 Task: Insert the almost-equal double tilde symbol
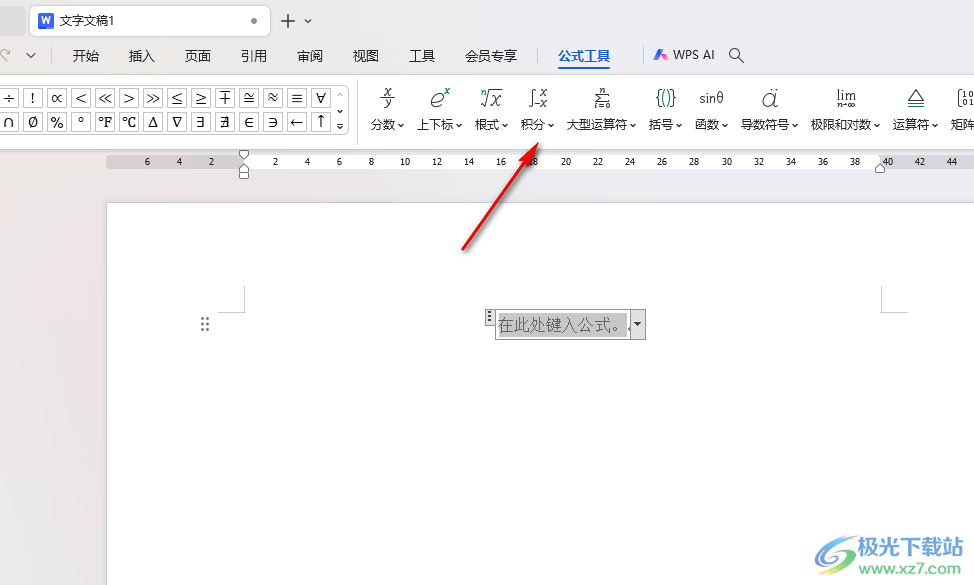tap(273, 98)
